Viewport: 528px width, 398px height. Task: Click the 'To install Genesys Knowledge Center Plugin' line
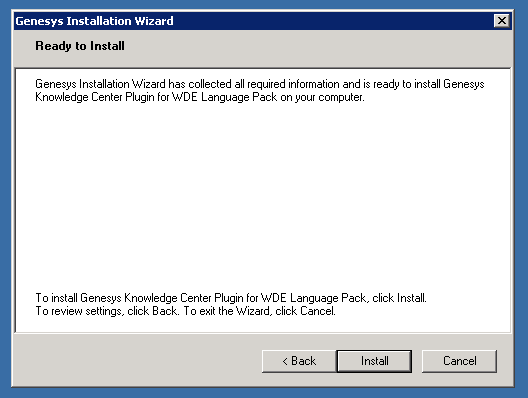(231, 298)
